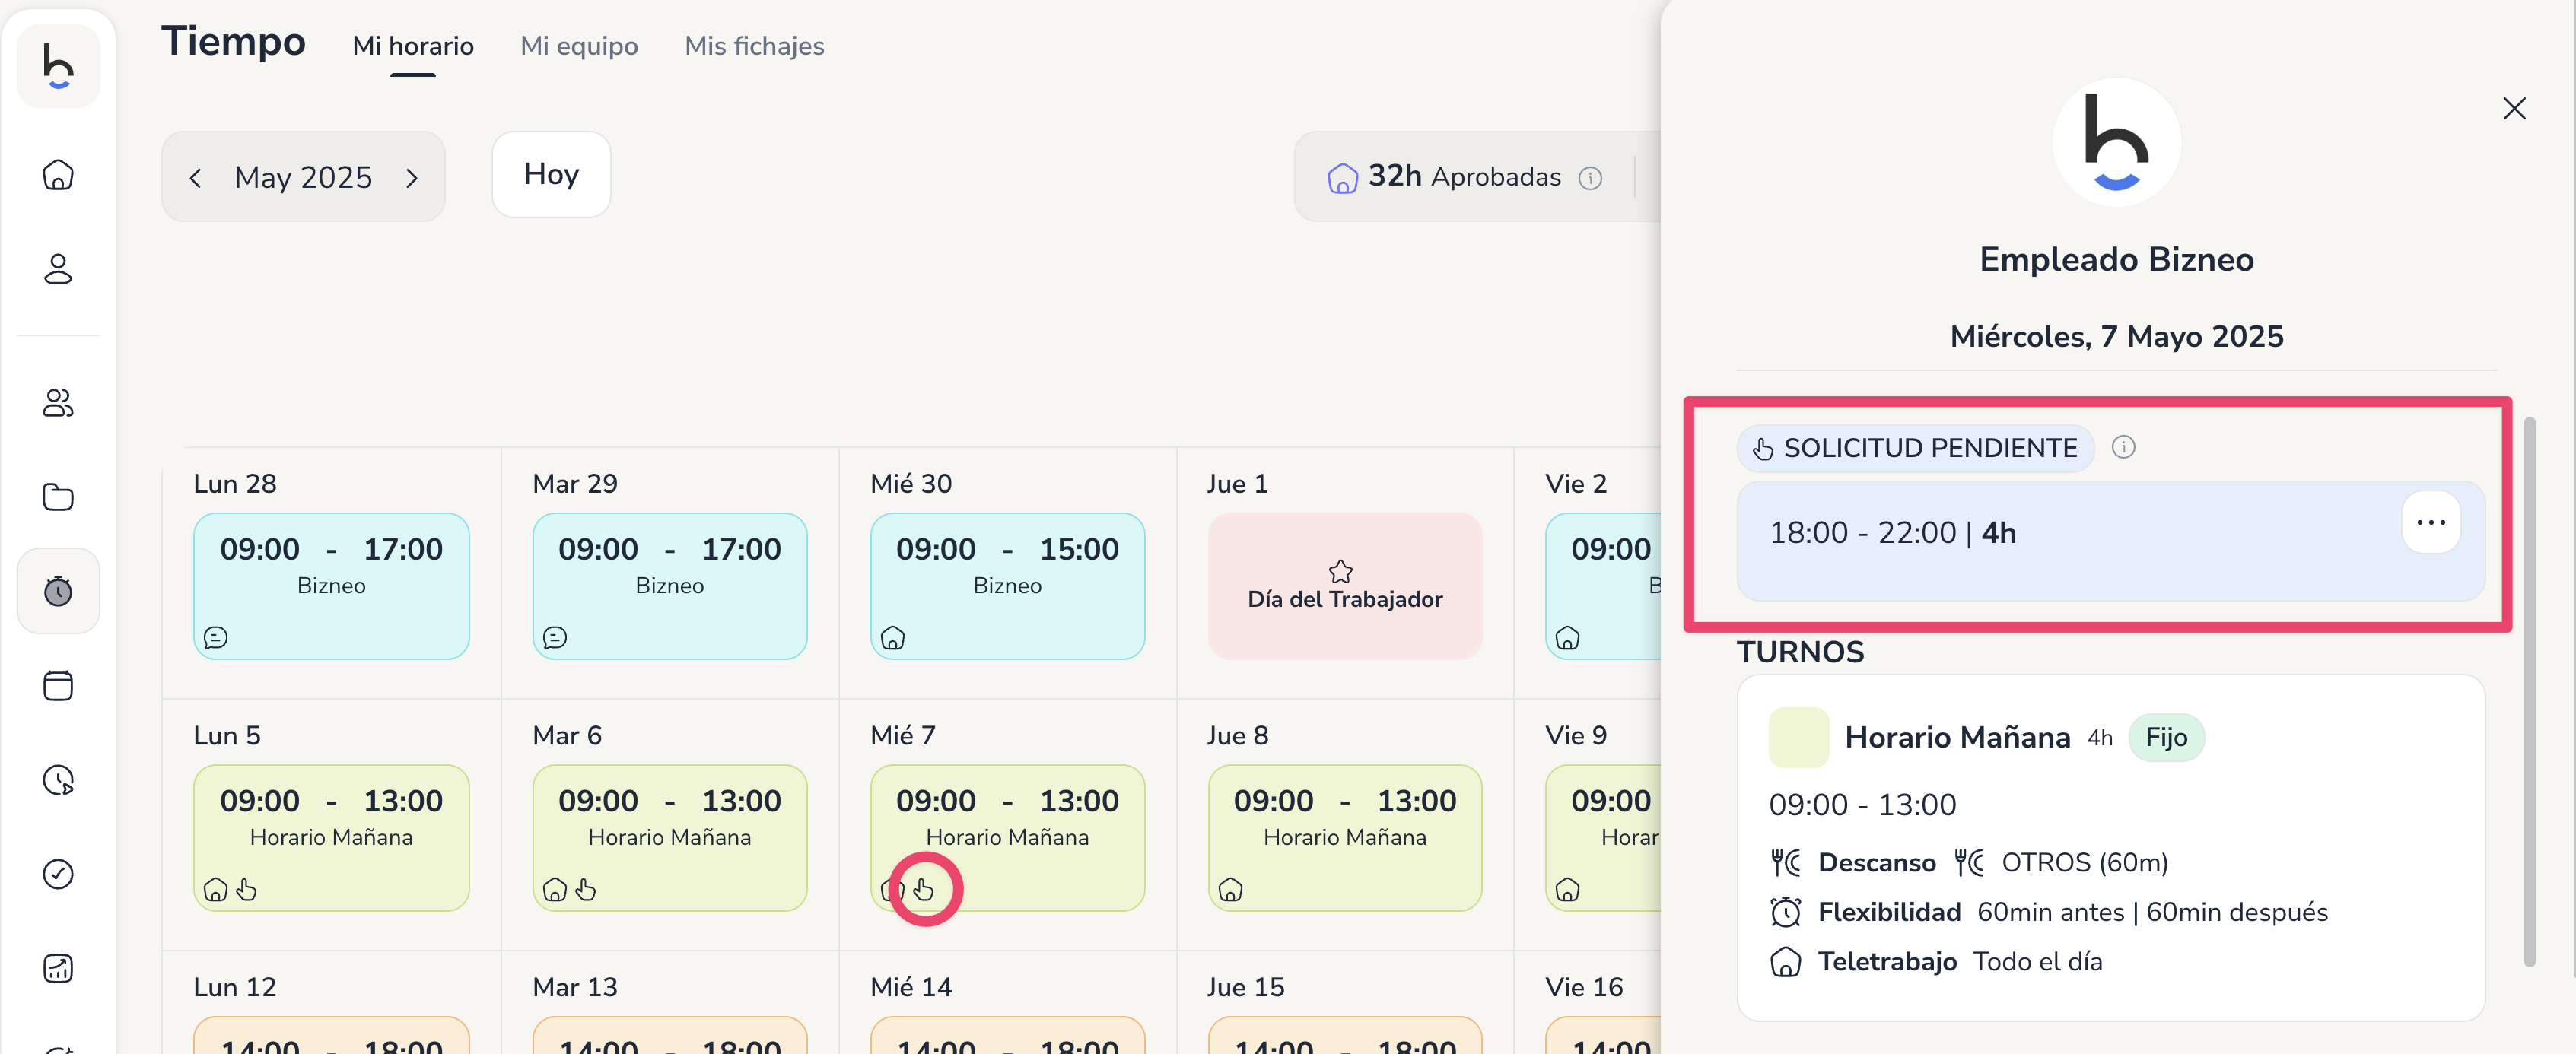
Task: Click telework house icon on Vie 9 shift
Action: (1568, 889)
